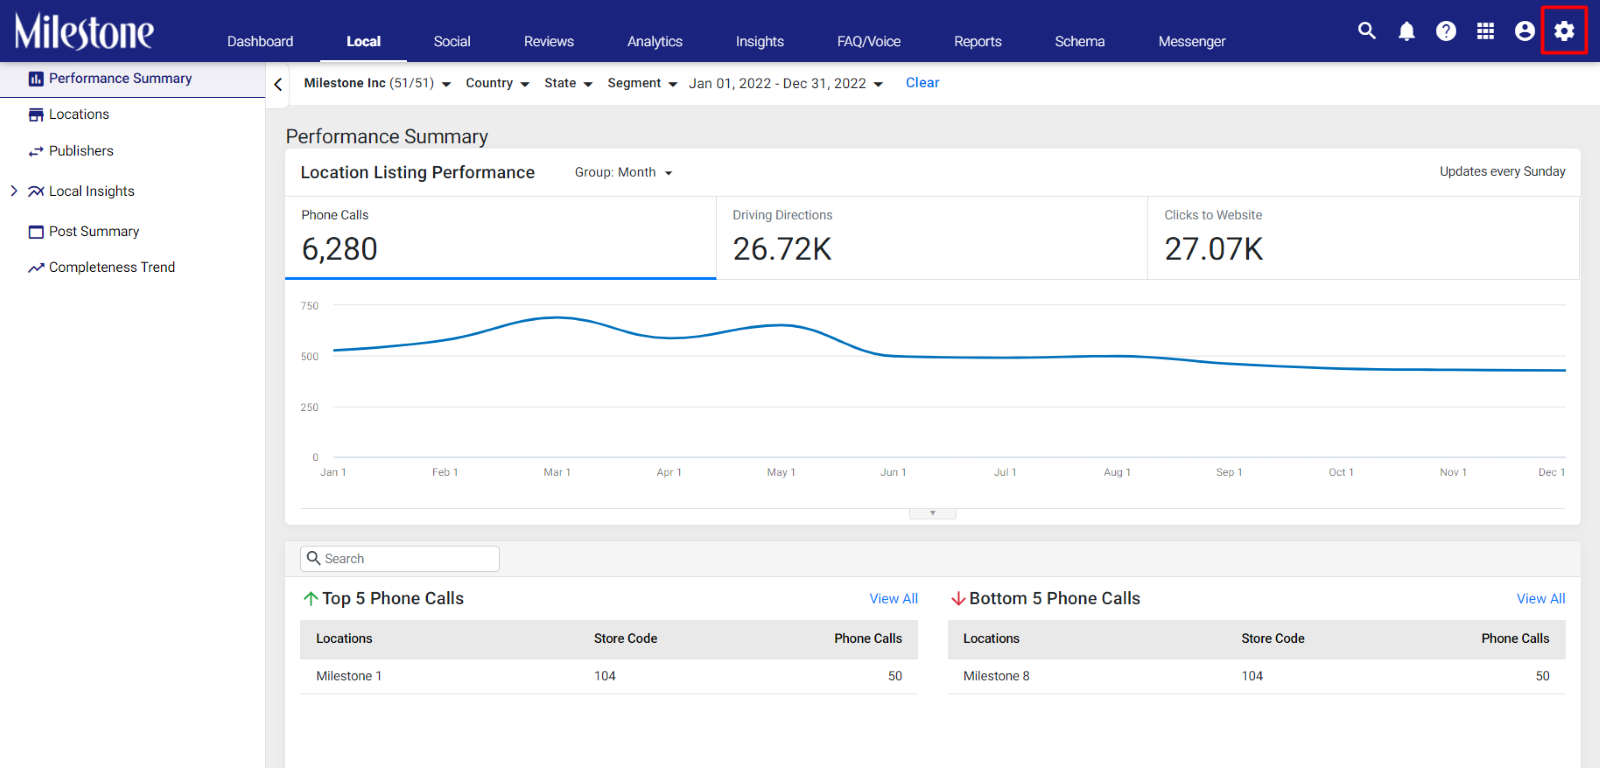Open the search magnifier in the top bar
Screen dimensions: 1600x768
1367,31
